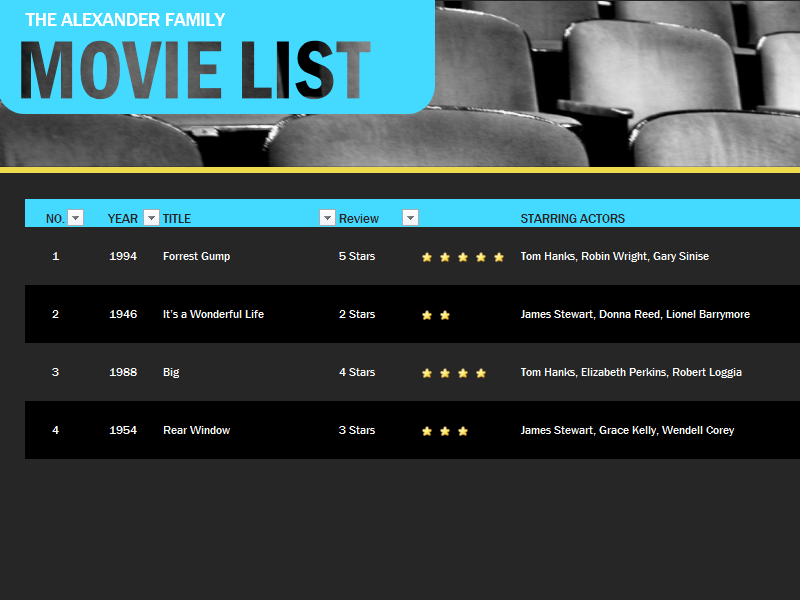Screen dimensions: 800x600
Task: Select the It's a Wonderful Life cell
Action: (213, 314)
